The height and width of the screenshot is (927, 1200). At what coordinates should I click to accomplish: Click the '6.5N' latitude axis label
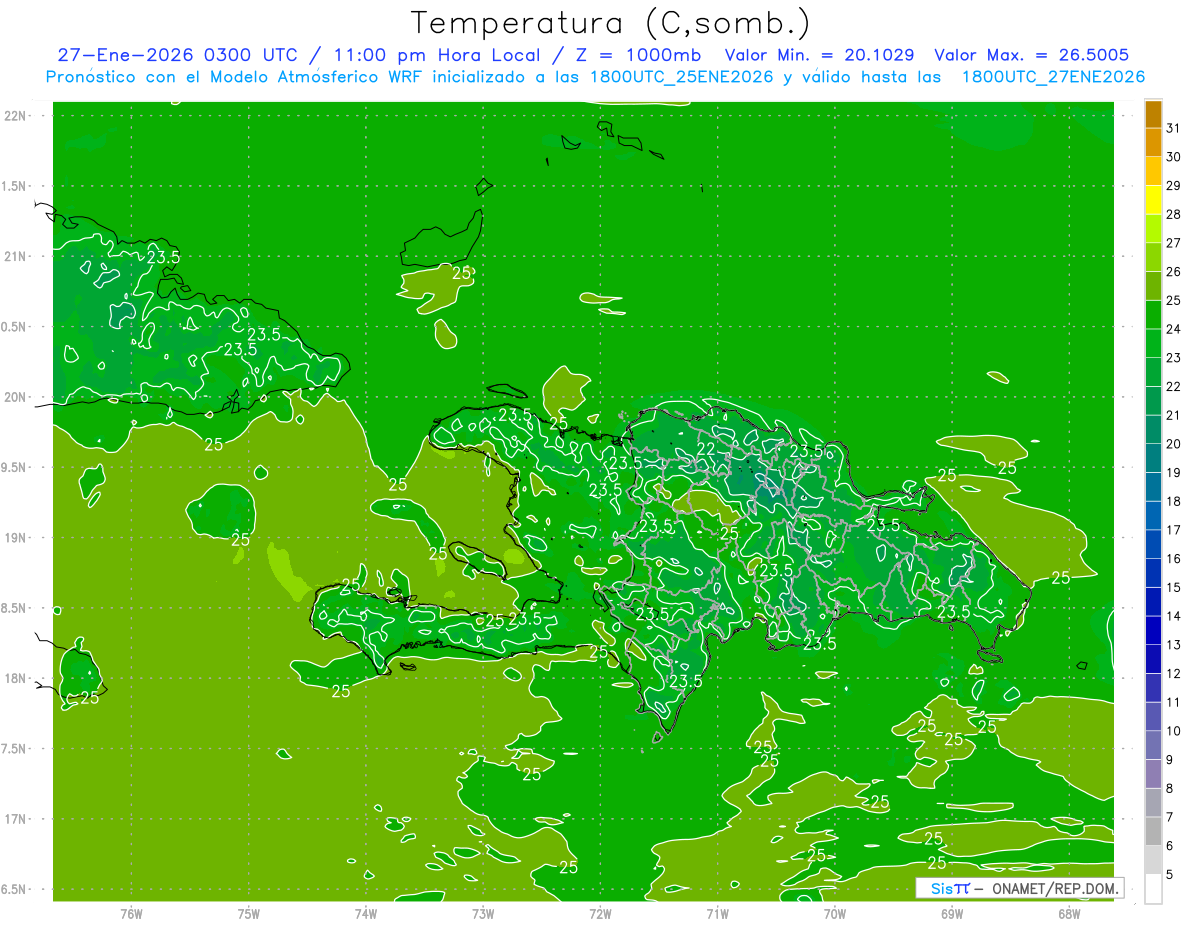coord(16,889)
